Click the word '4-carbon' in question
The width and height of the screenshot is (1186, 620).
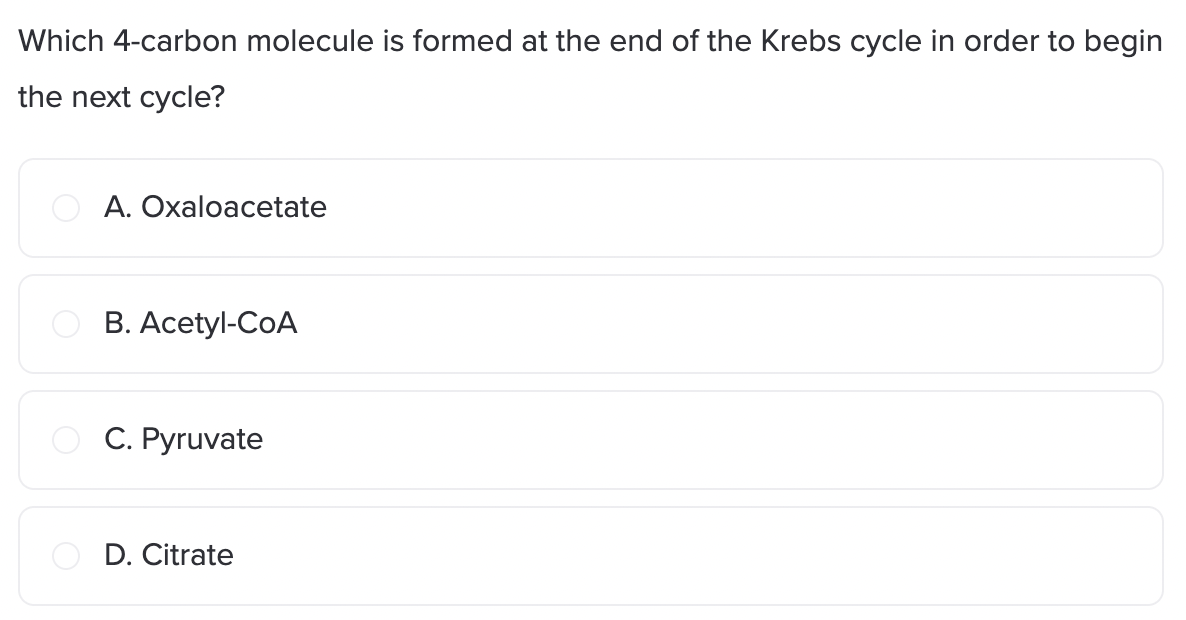(x=175, y=41)
